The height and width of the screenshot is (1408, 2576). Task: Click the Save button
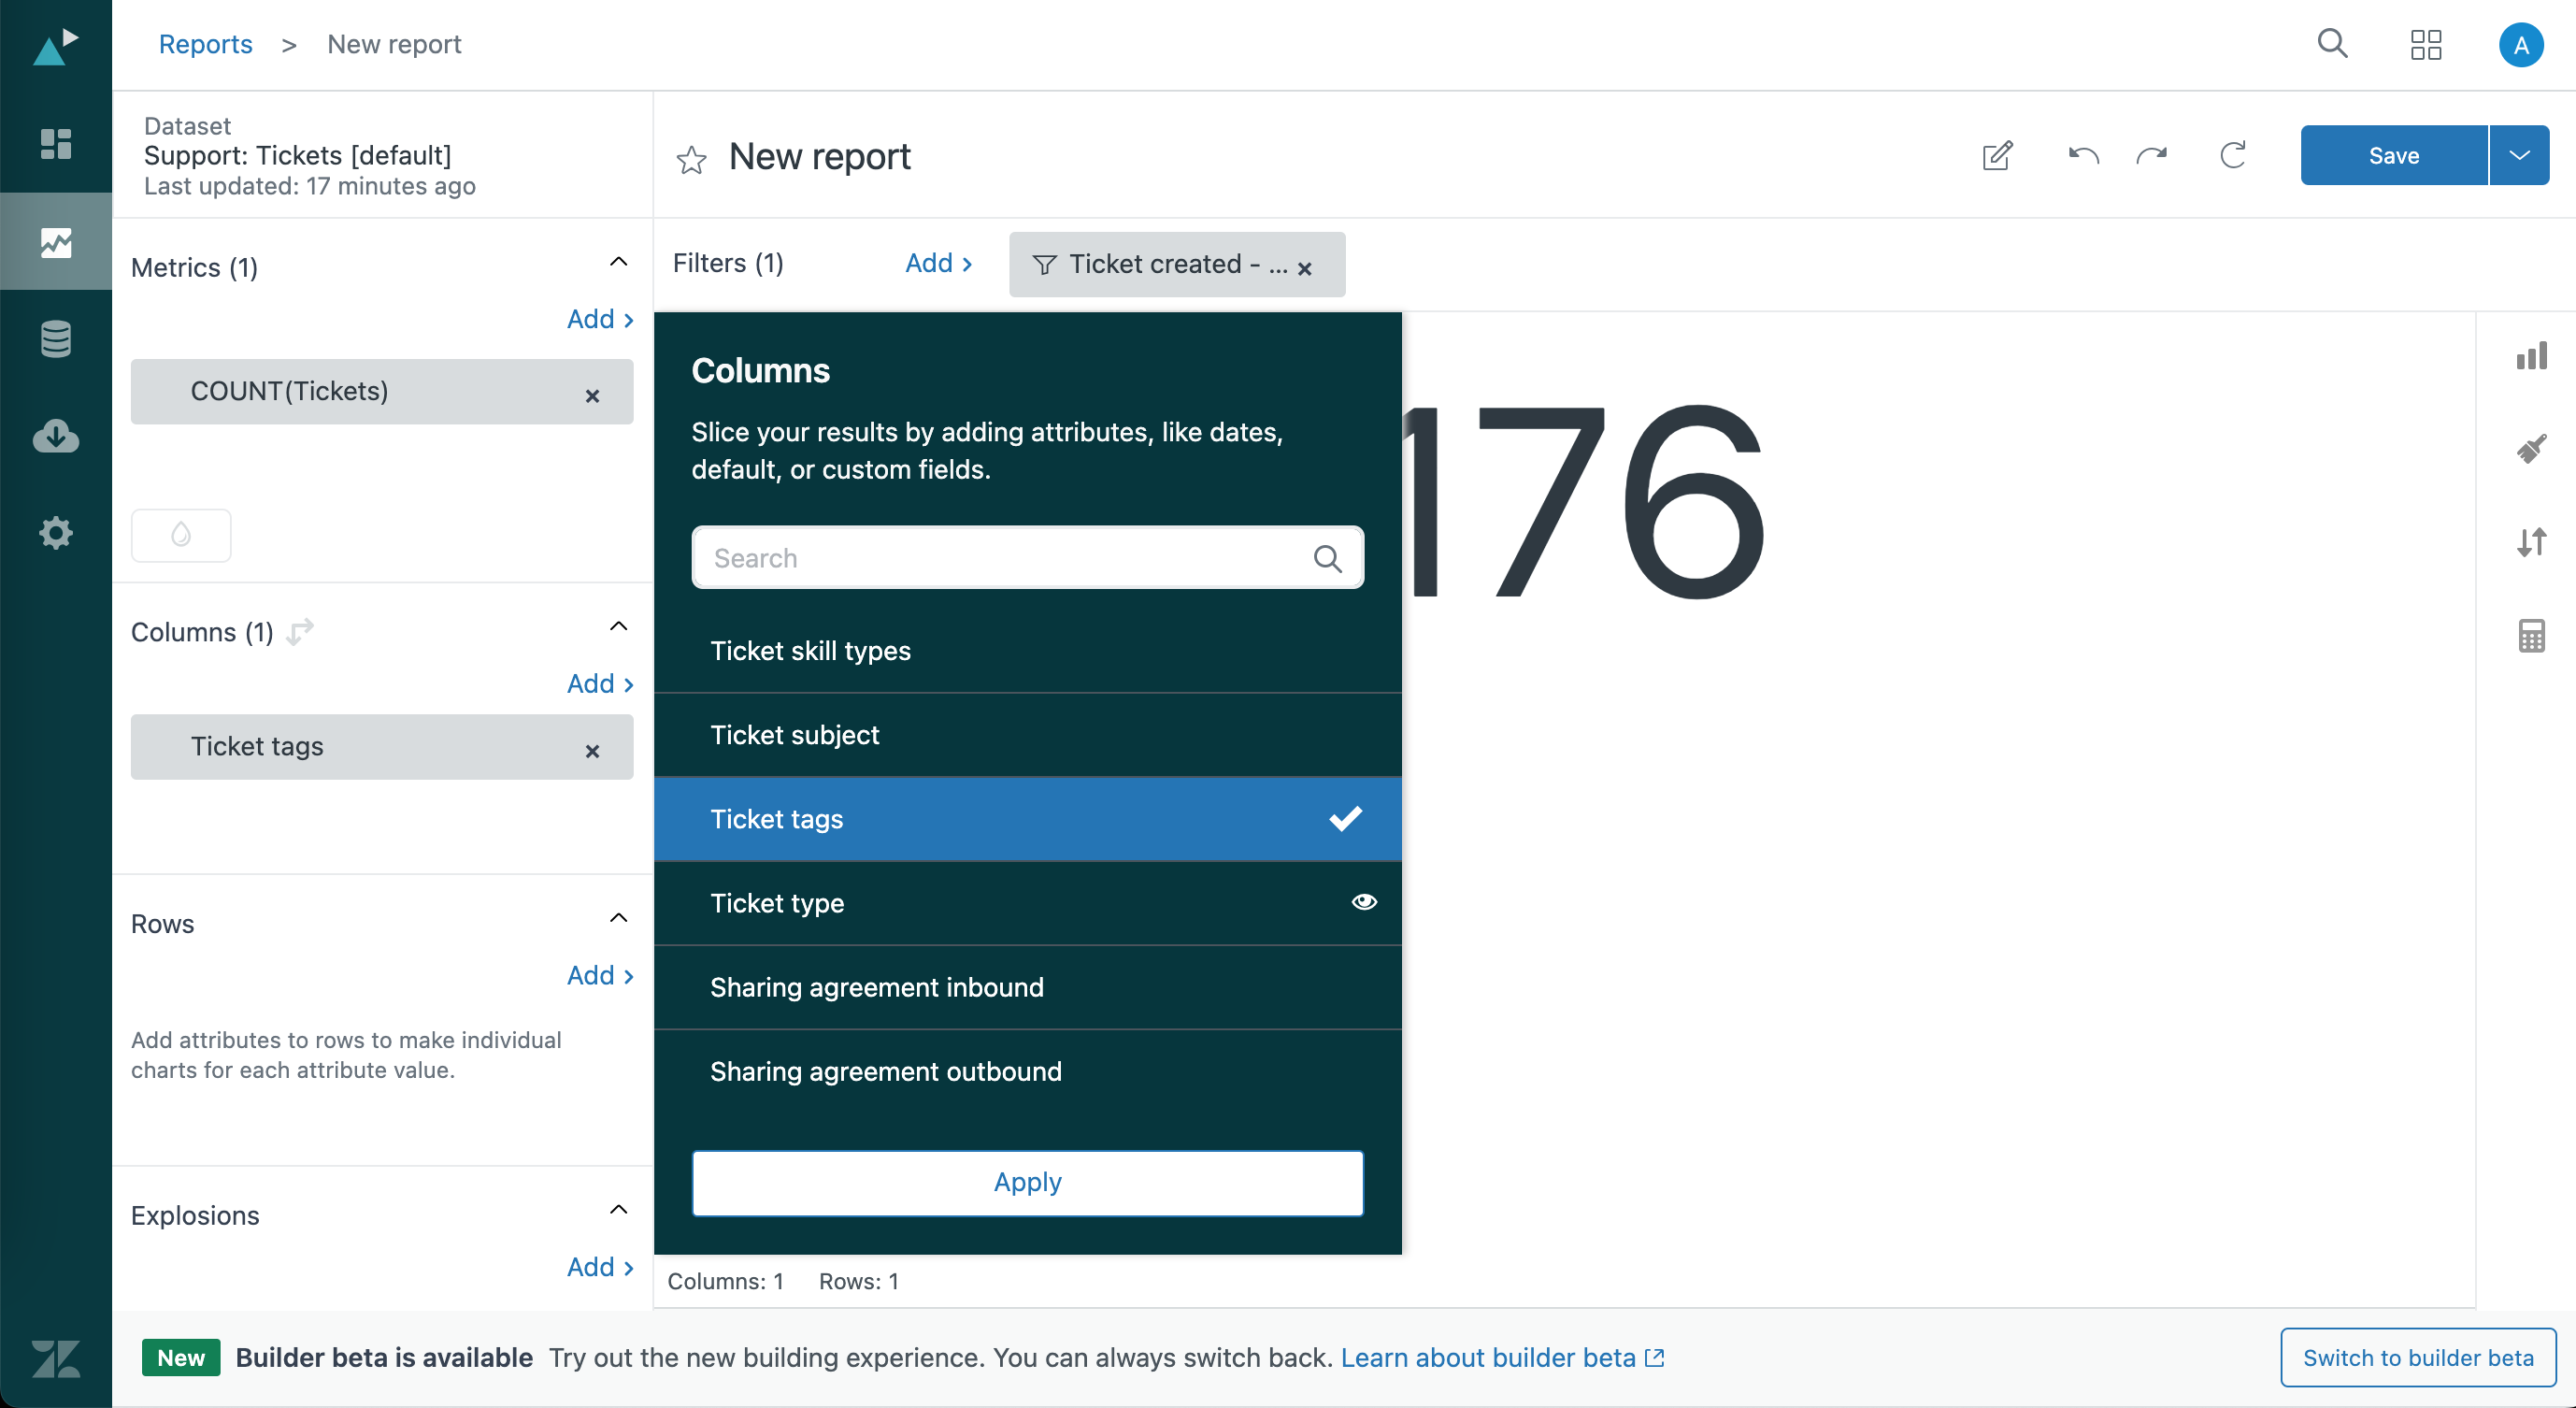coord(2393,155)
